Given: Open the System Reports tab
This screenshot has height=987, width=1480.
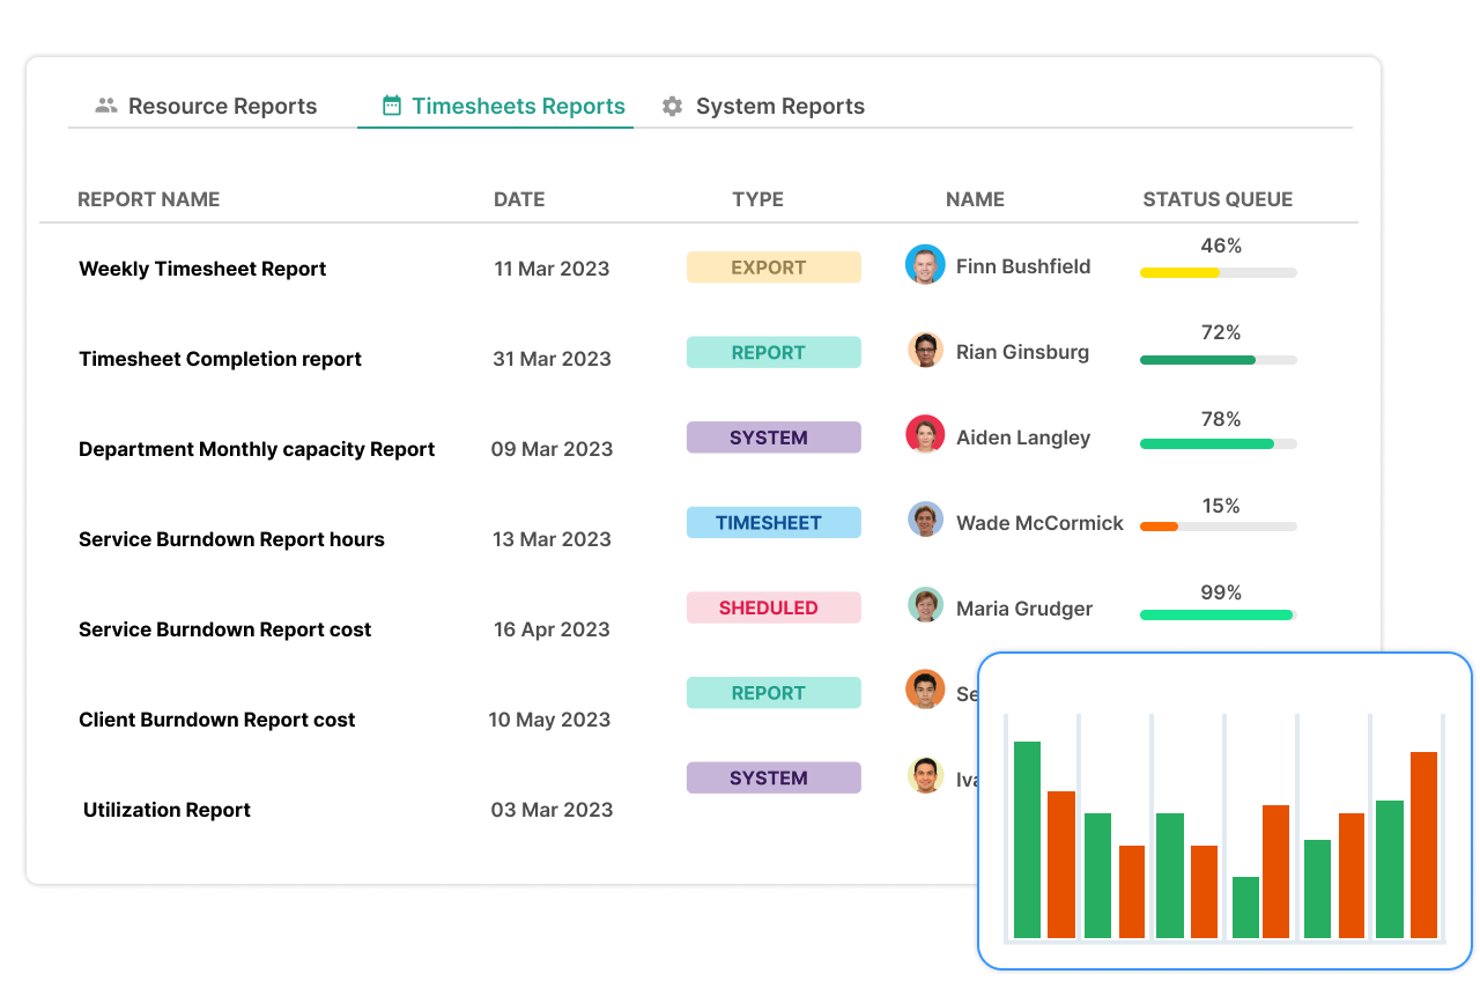Looking at the screenshot, I should (x=763, y=106).
